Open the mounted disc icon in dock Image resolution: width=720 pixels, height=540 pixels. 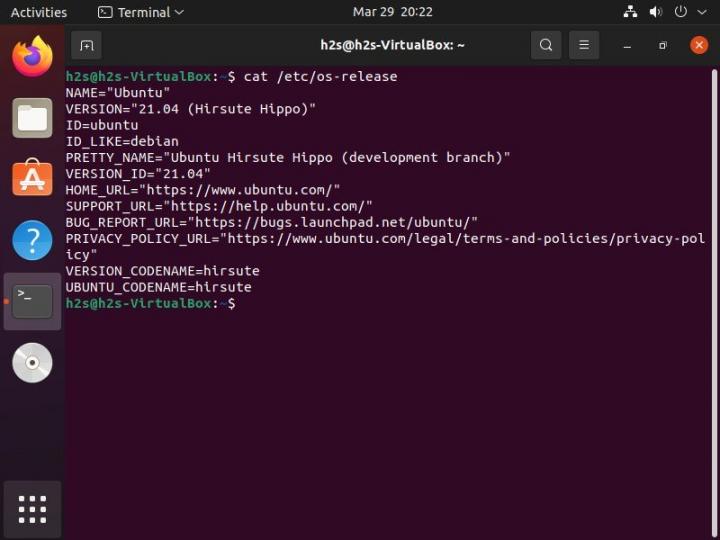(32, 362)
